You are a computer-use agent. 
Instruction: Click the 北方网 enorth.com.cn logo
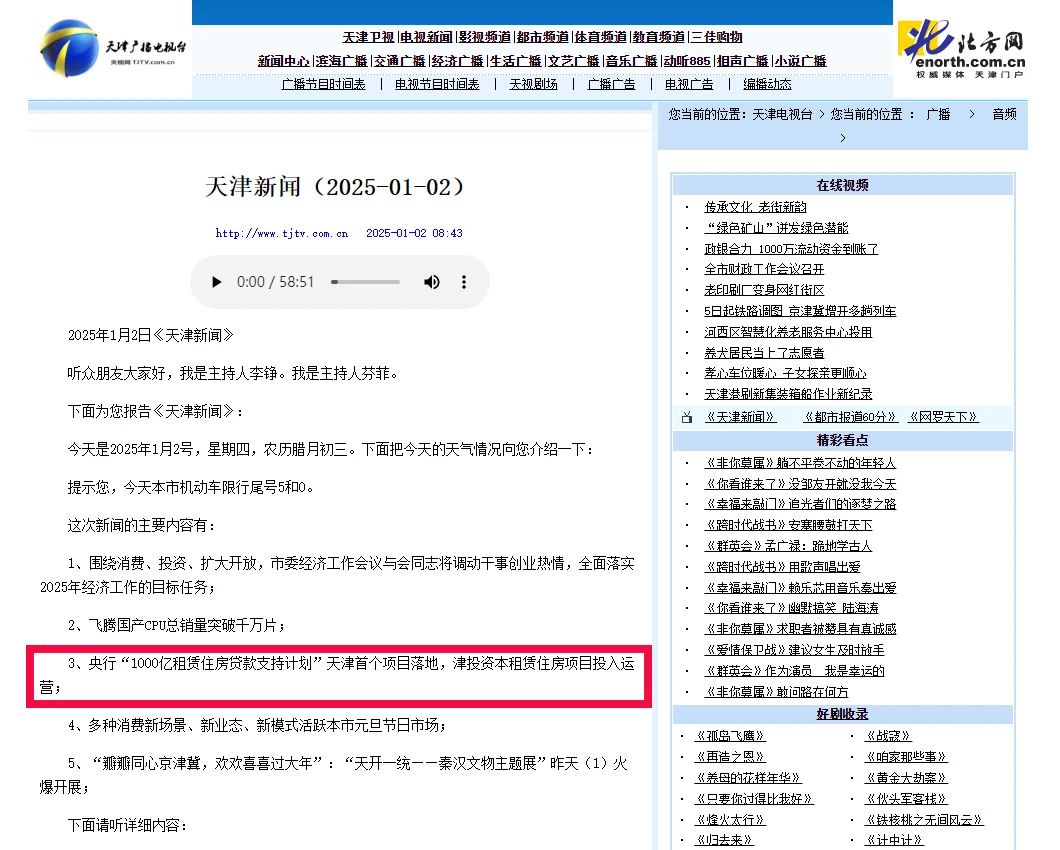point(962,49)
